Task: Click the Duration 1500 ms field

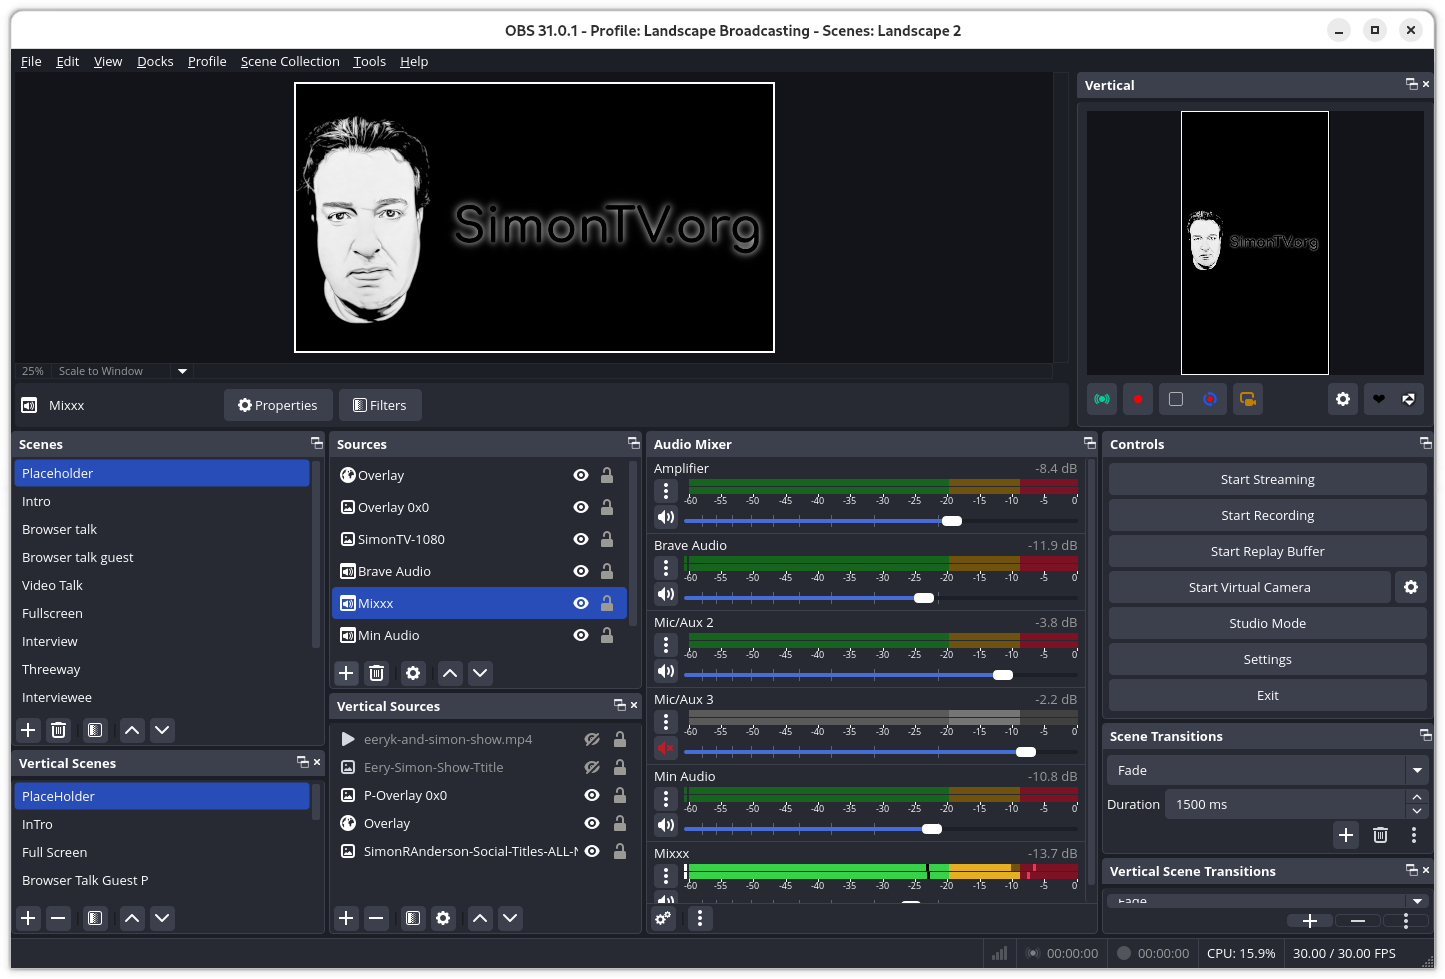Action: tap(1285, 804)
